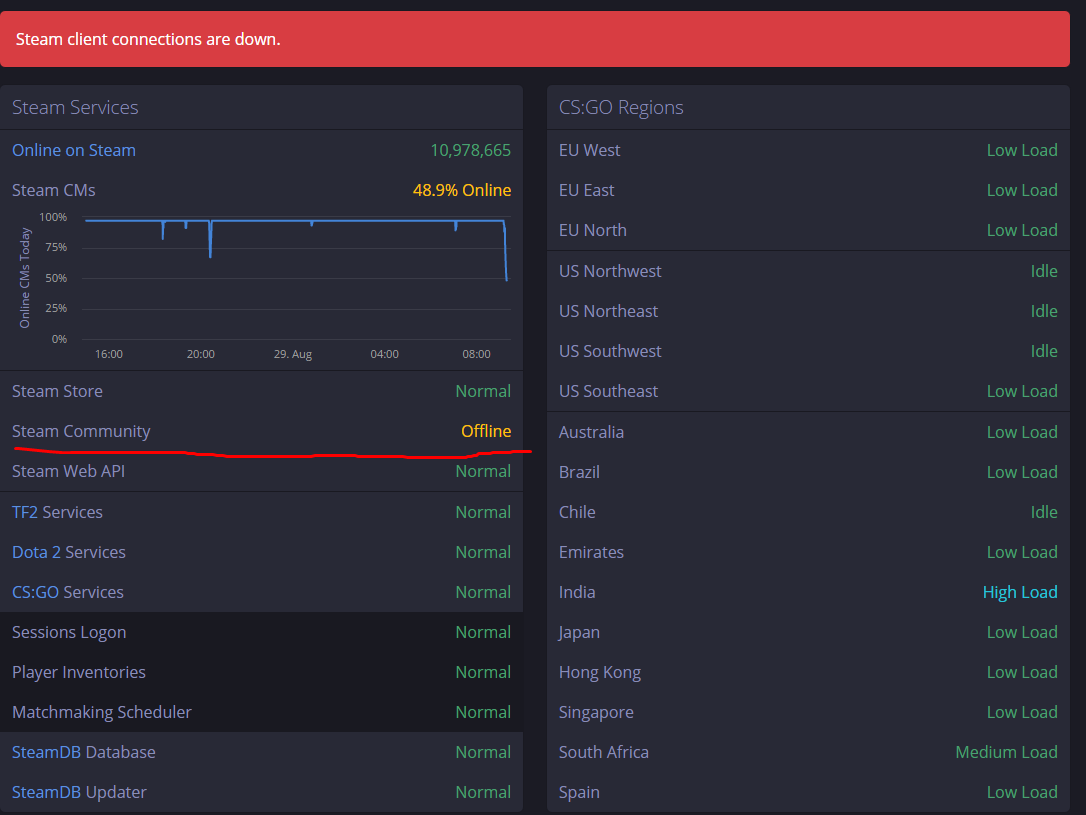The image size is (1086, 815).
Task: Click the Japan region row
Action: coord(808,633)
